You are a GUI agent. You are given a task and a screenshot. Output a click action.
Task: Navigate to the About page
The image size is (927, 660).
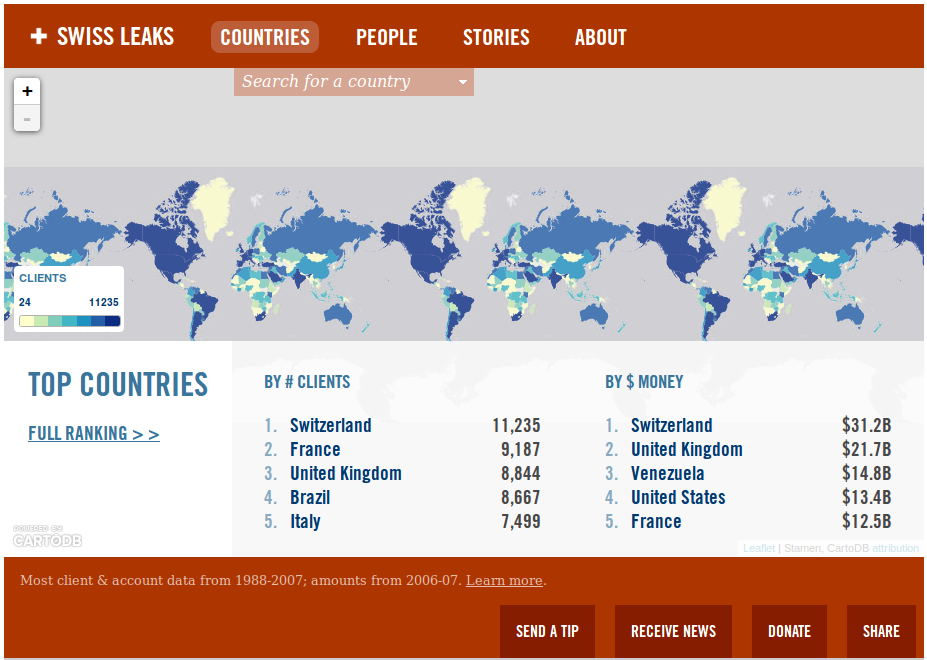pyautogui.click(x=600, y=37)
